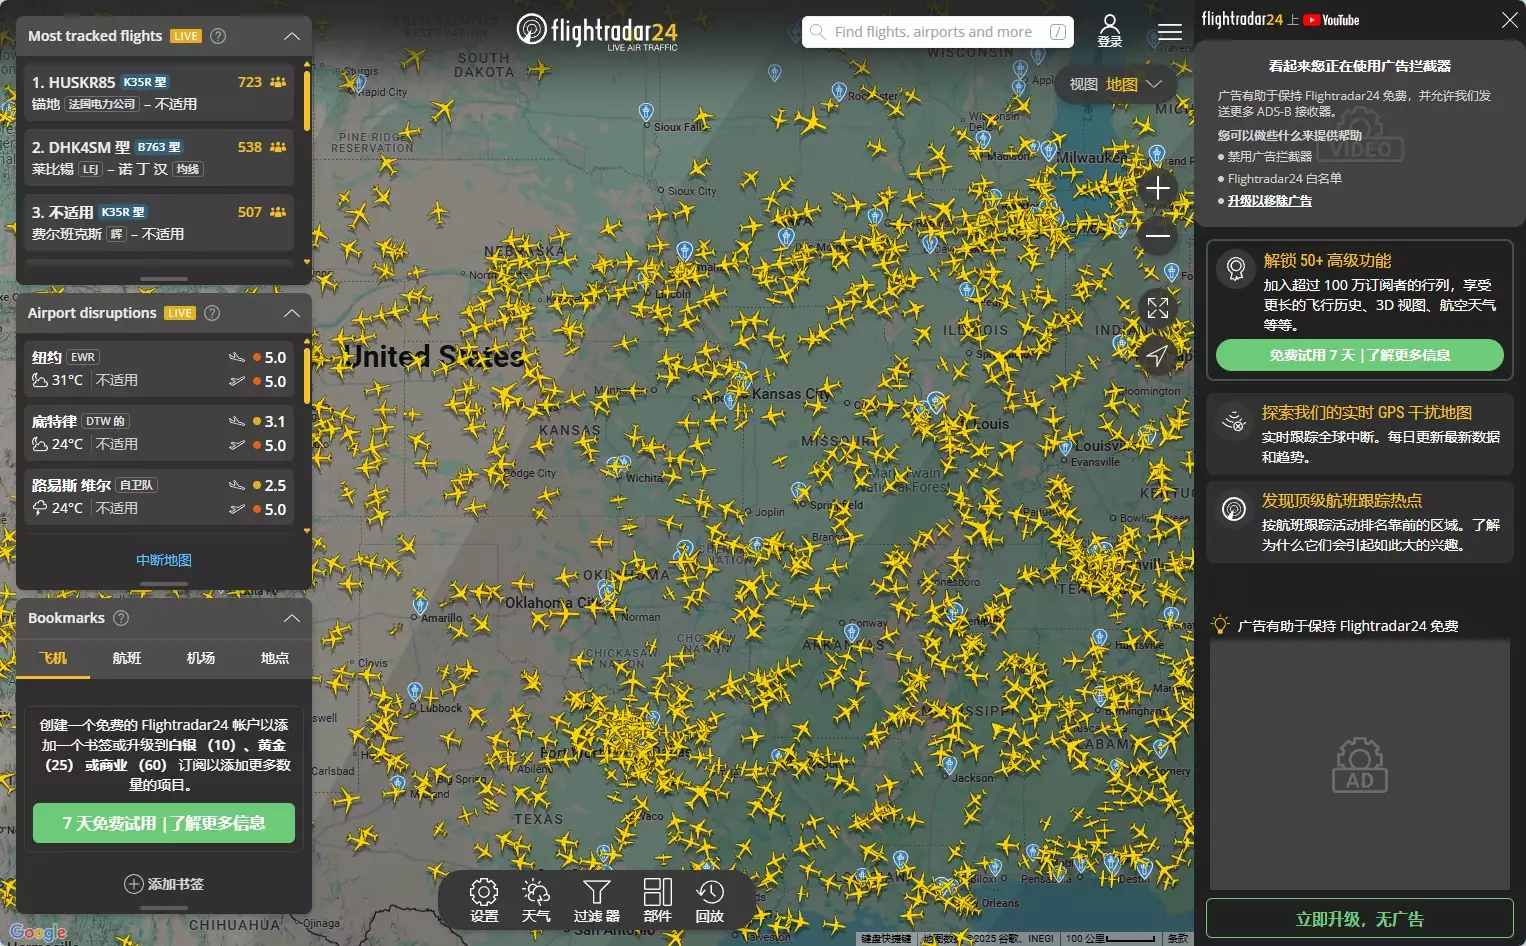Click the Sioux Falls airport pin
Viewport: 1526px width, 946px height.
(646, 112)
